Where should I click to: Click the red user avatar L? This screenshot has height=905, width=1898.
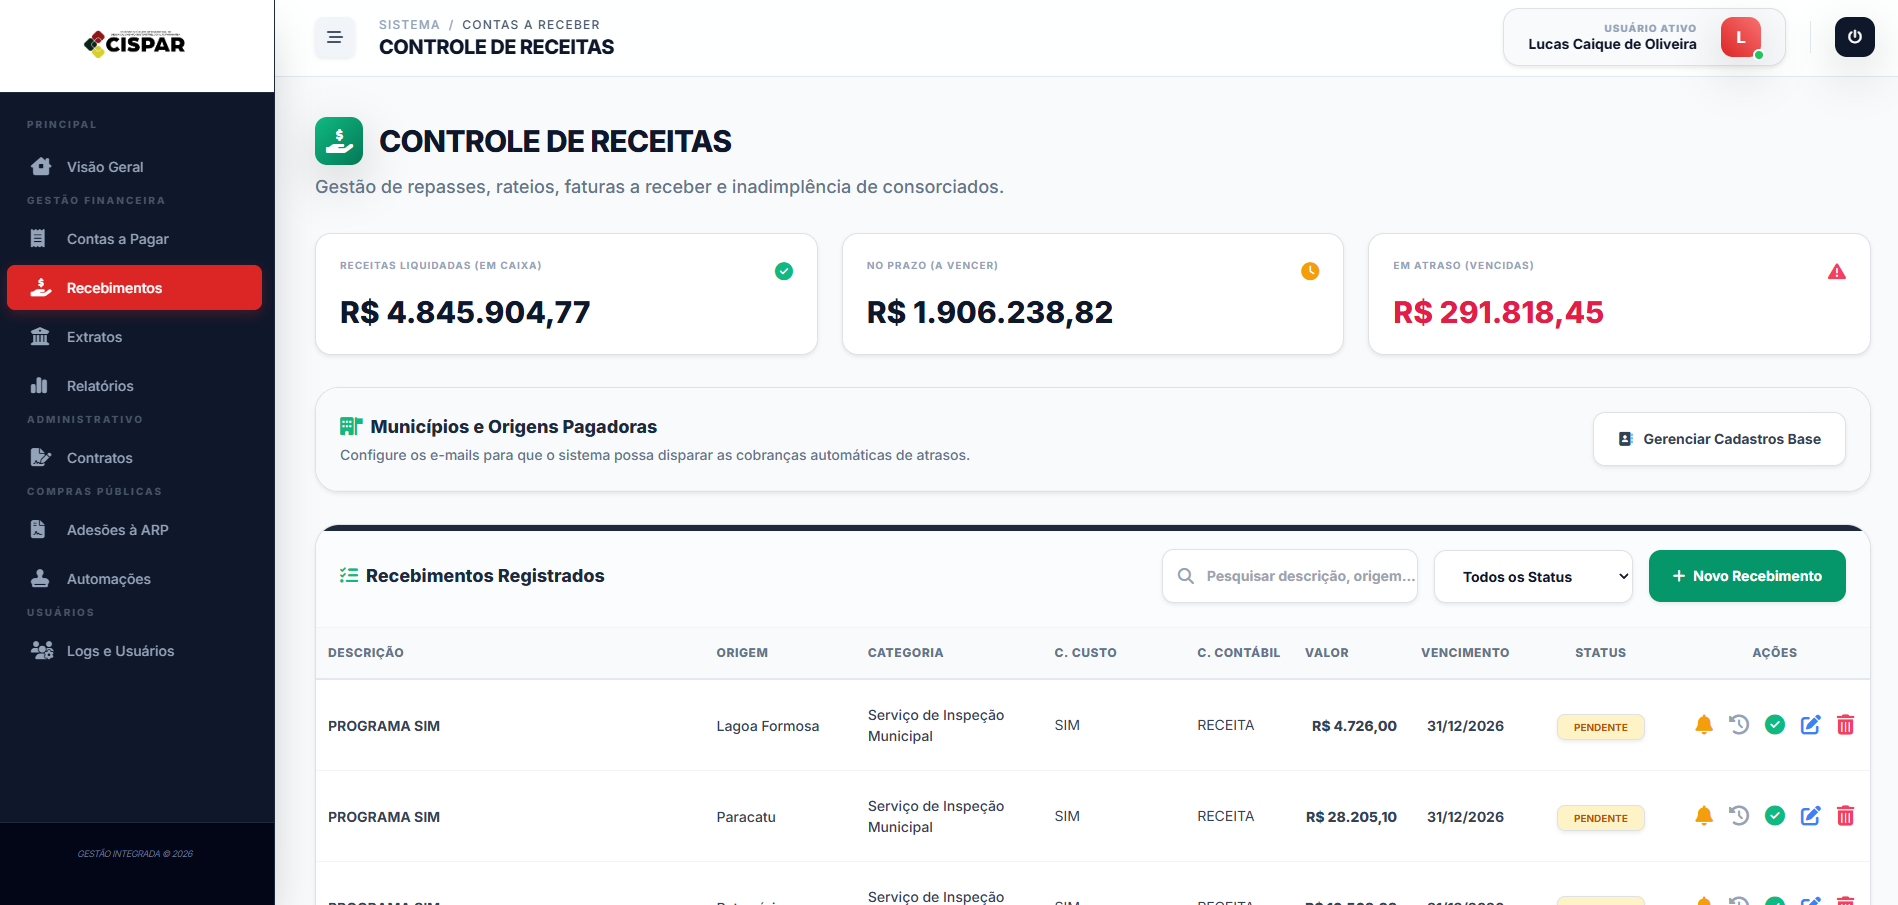pyautogui.click(x=1740, y=37)
